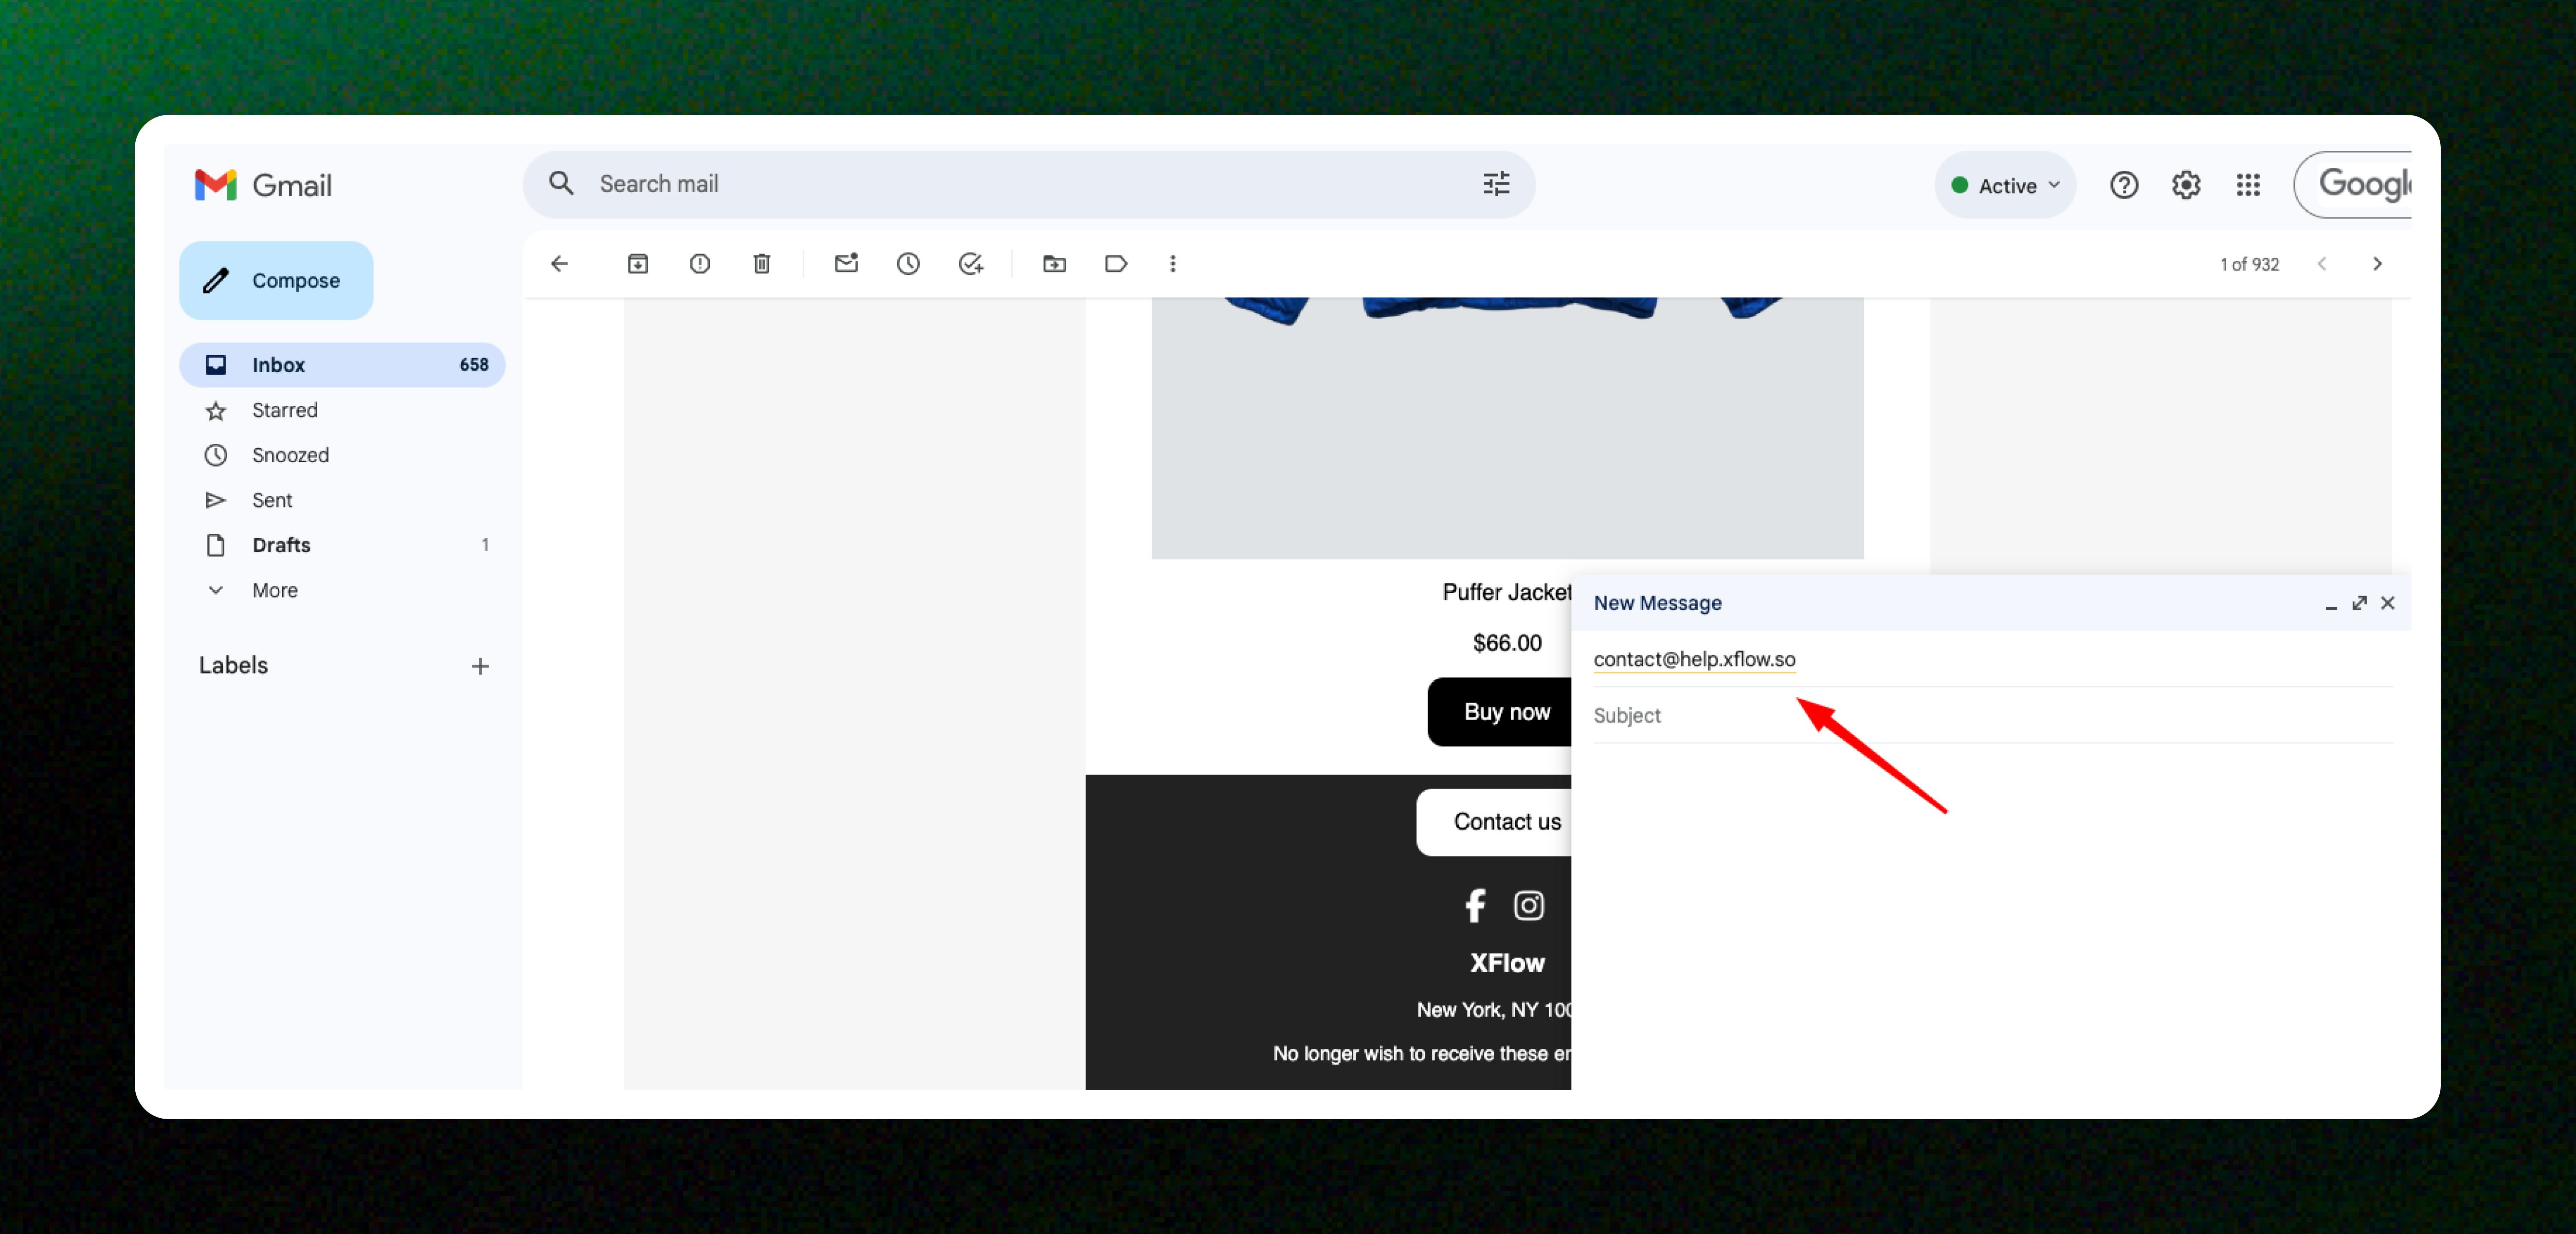The image size is (2576, 1234).
Task: Delete this email with trash icon
Action: pos(762,264)
